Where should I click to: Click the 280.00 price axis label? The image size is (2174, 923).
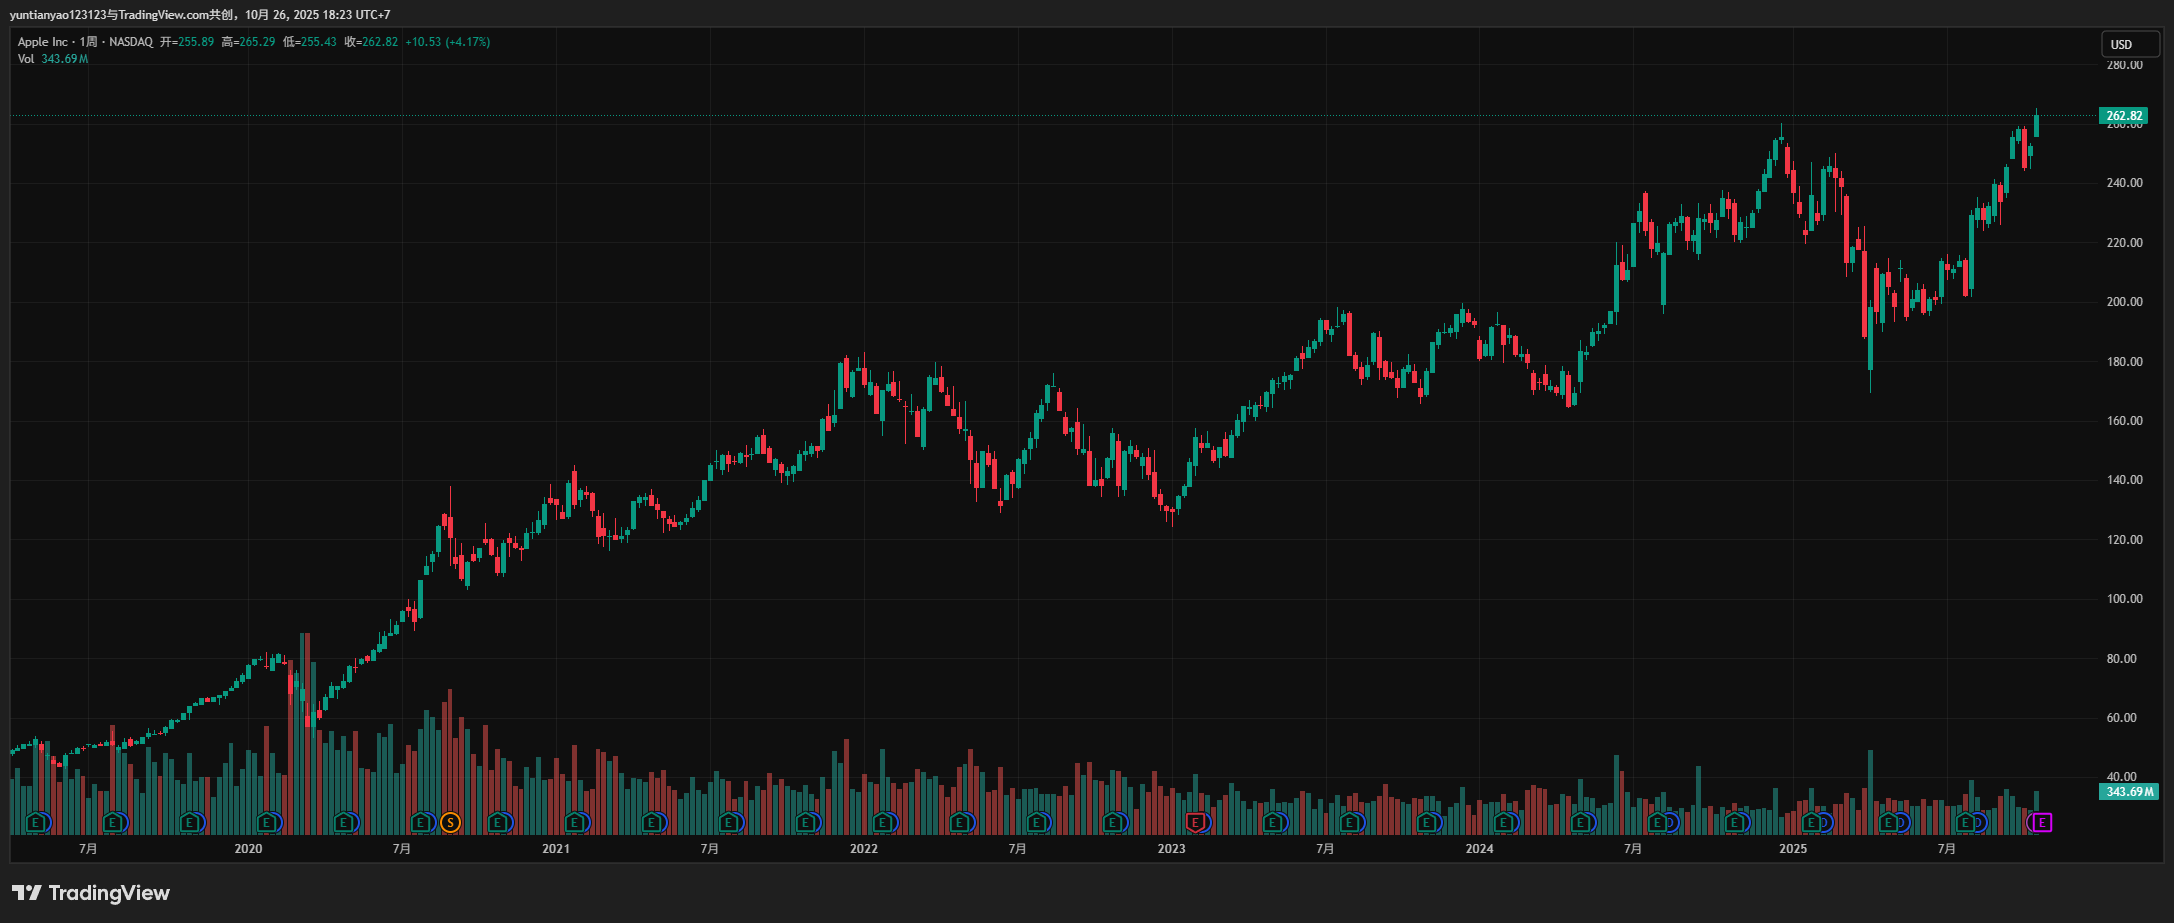[x=2125, y=65]
